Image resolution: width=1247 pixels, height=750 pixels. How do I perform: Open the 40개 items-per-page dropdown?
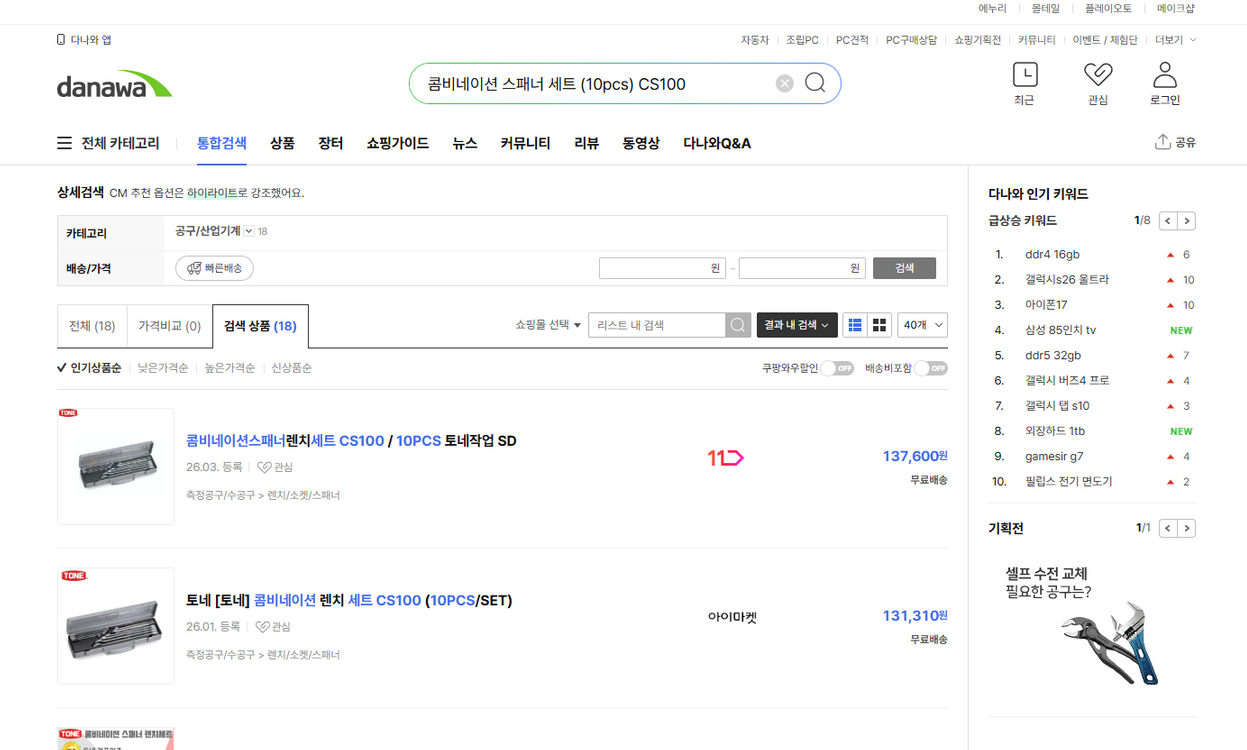click(x=922, y=325)
